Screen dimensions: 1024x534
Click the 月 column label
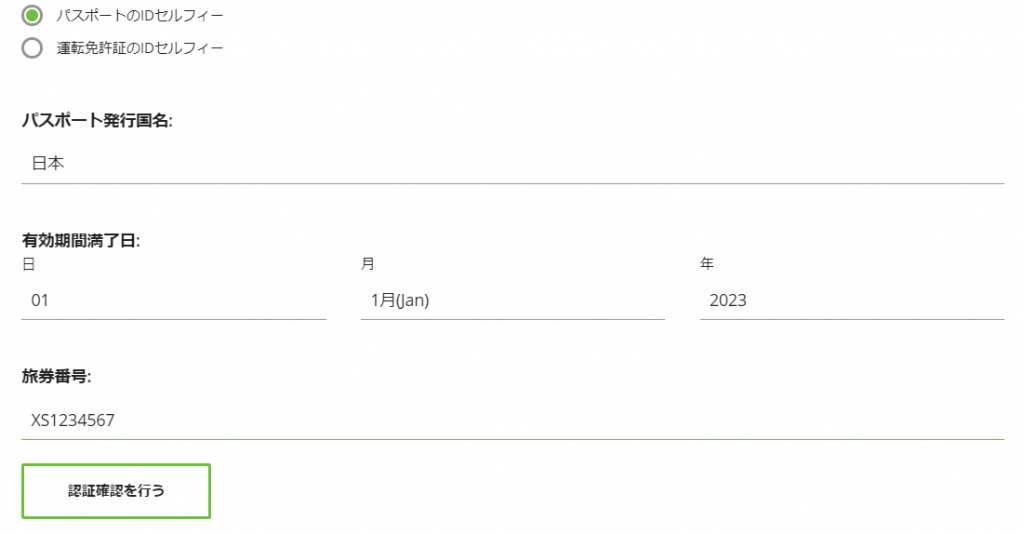tap(368, 264)
